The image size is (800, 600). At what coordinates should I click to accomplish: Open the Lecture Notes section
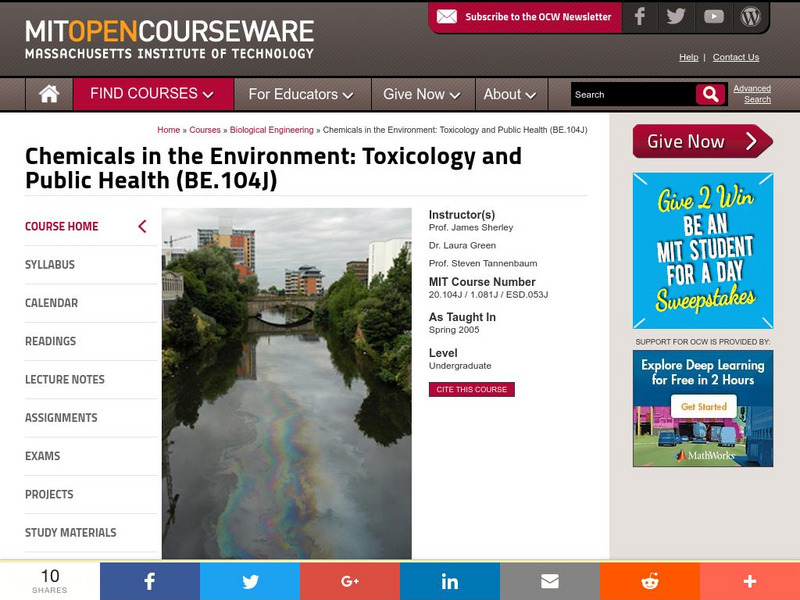coord(65,379)
